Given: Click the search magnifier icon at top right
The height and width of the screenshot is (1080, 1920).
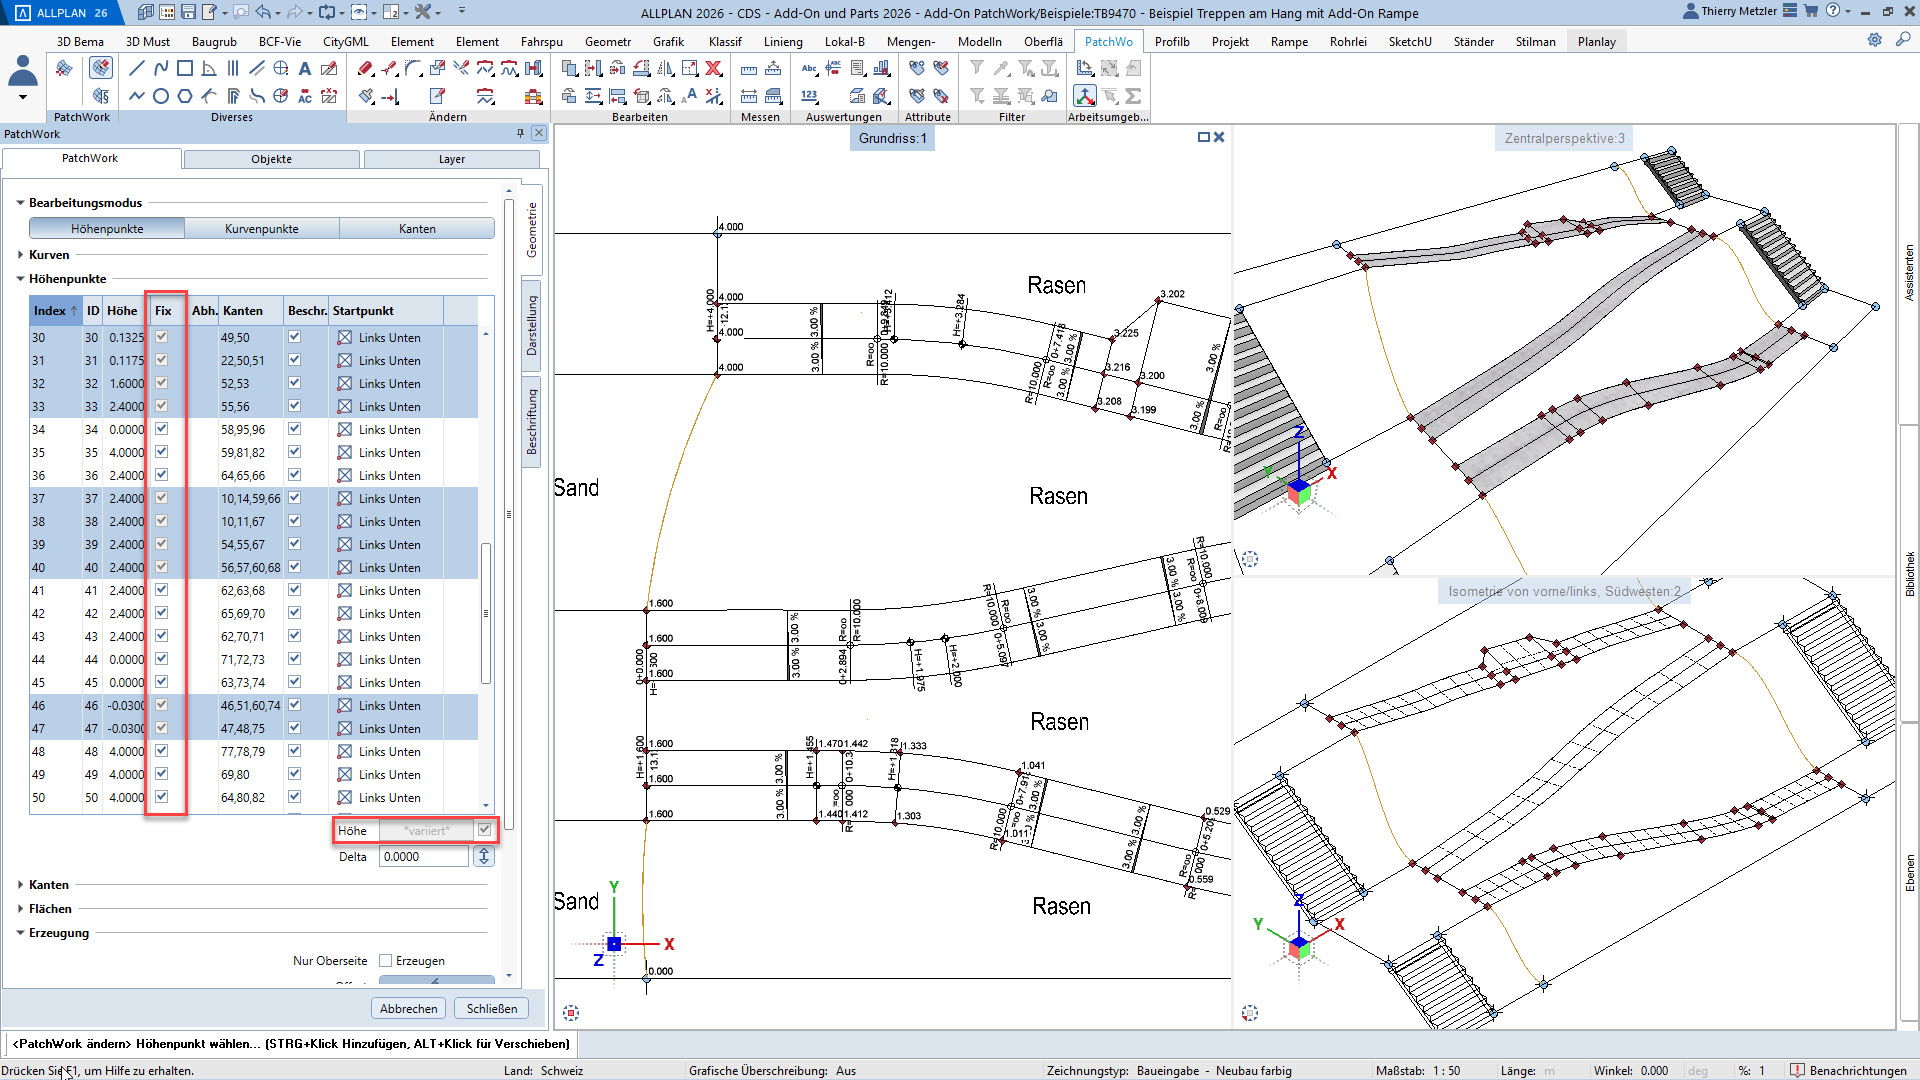Looking at the screenshot, I should click(x=1904, y=41).
